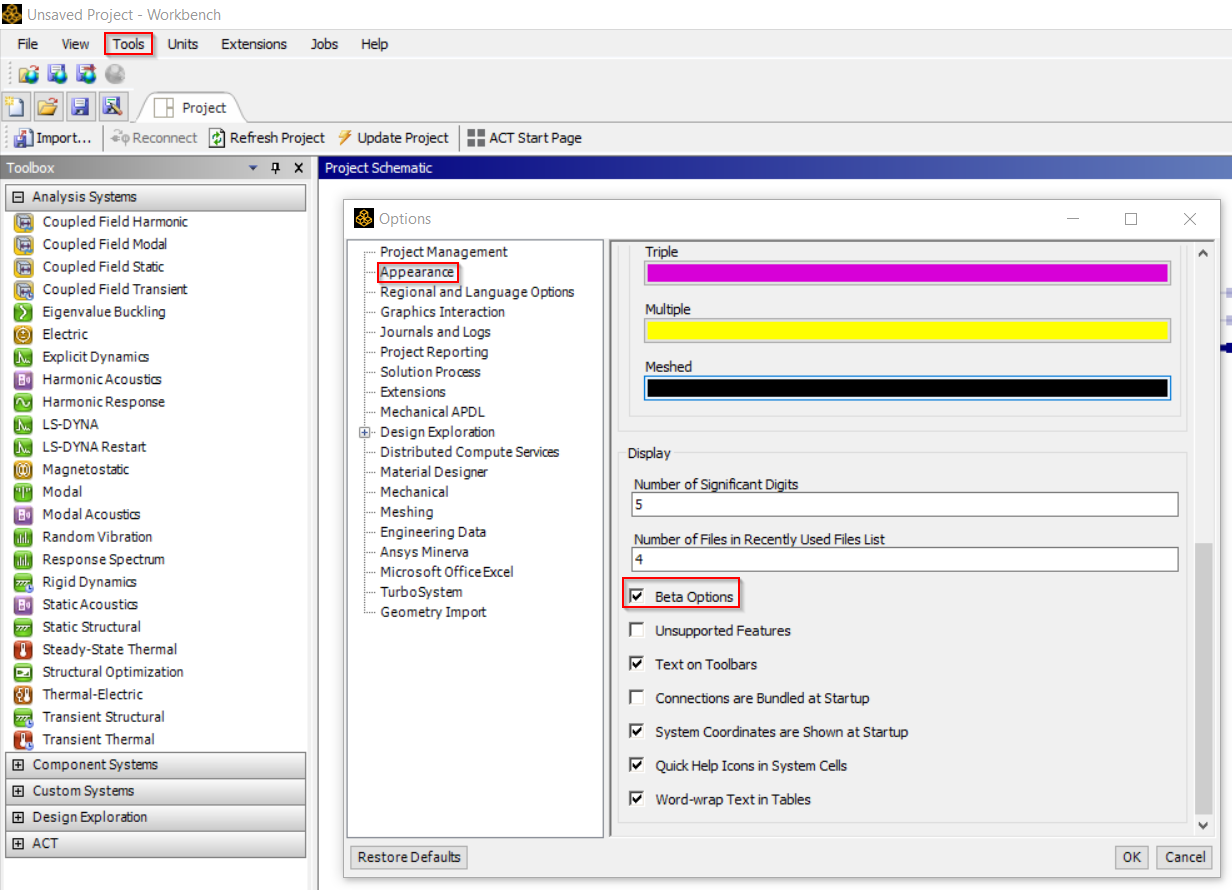Click Cancel in the Options dialog

pyautogui.click(x=1185, y=857)
